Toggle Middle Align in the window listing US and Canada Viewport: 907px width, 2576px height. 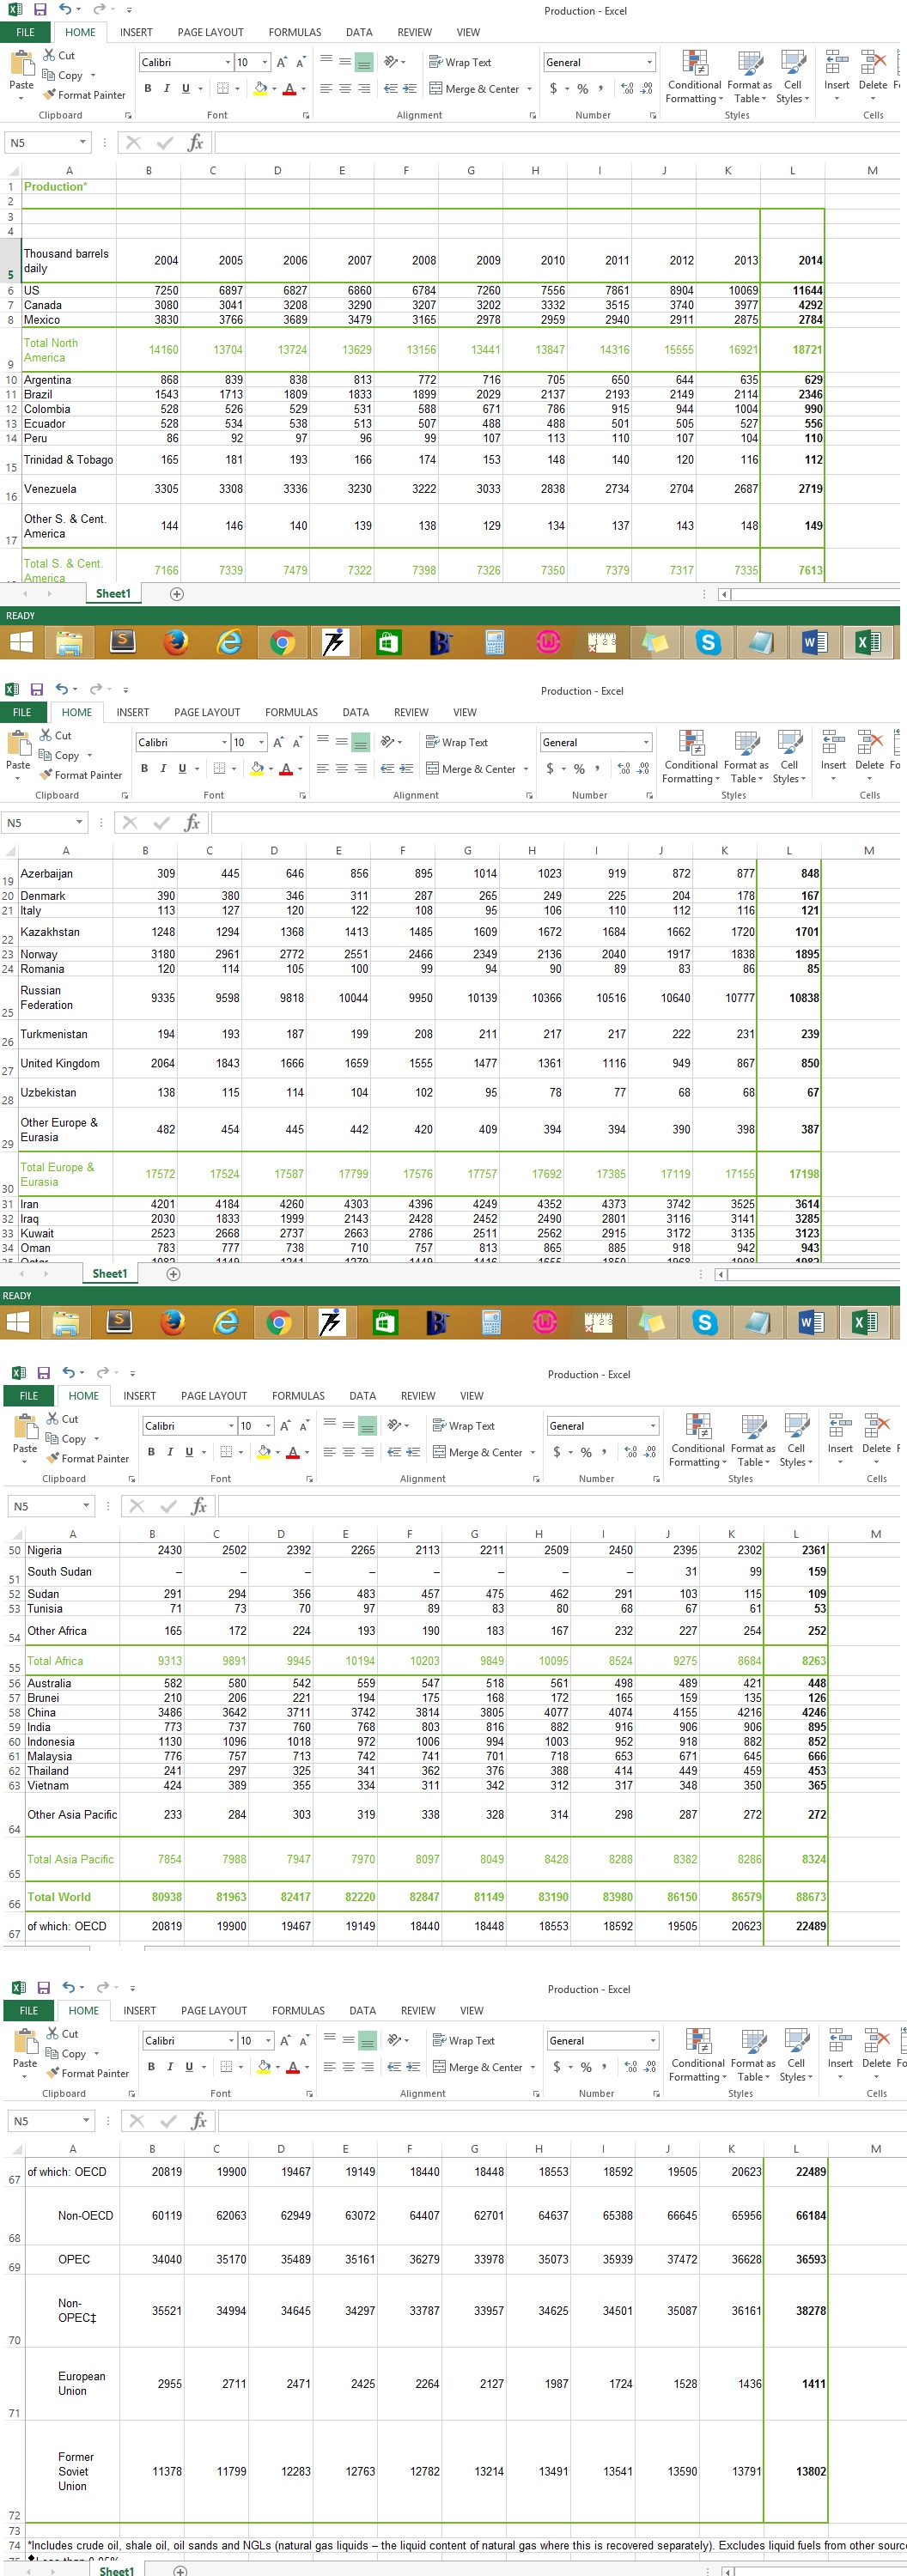tap(345, 62)
